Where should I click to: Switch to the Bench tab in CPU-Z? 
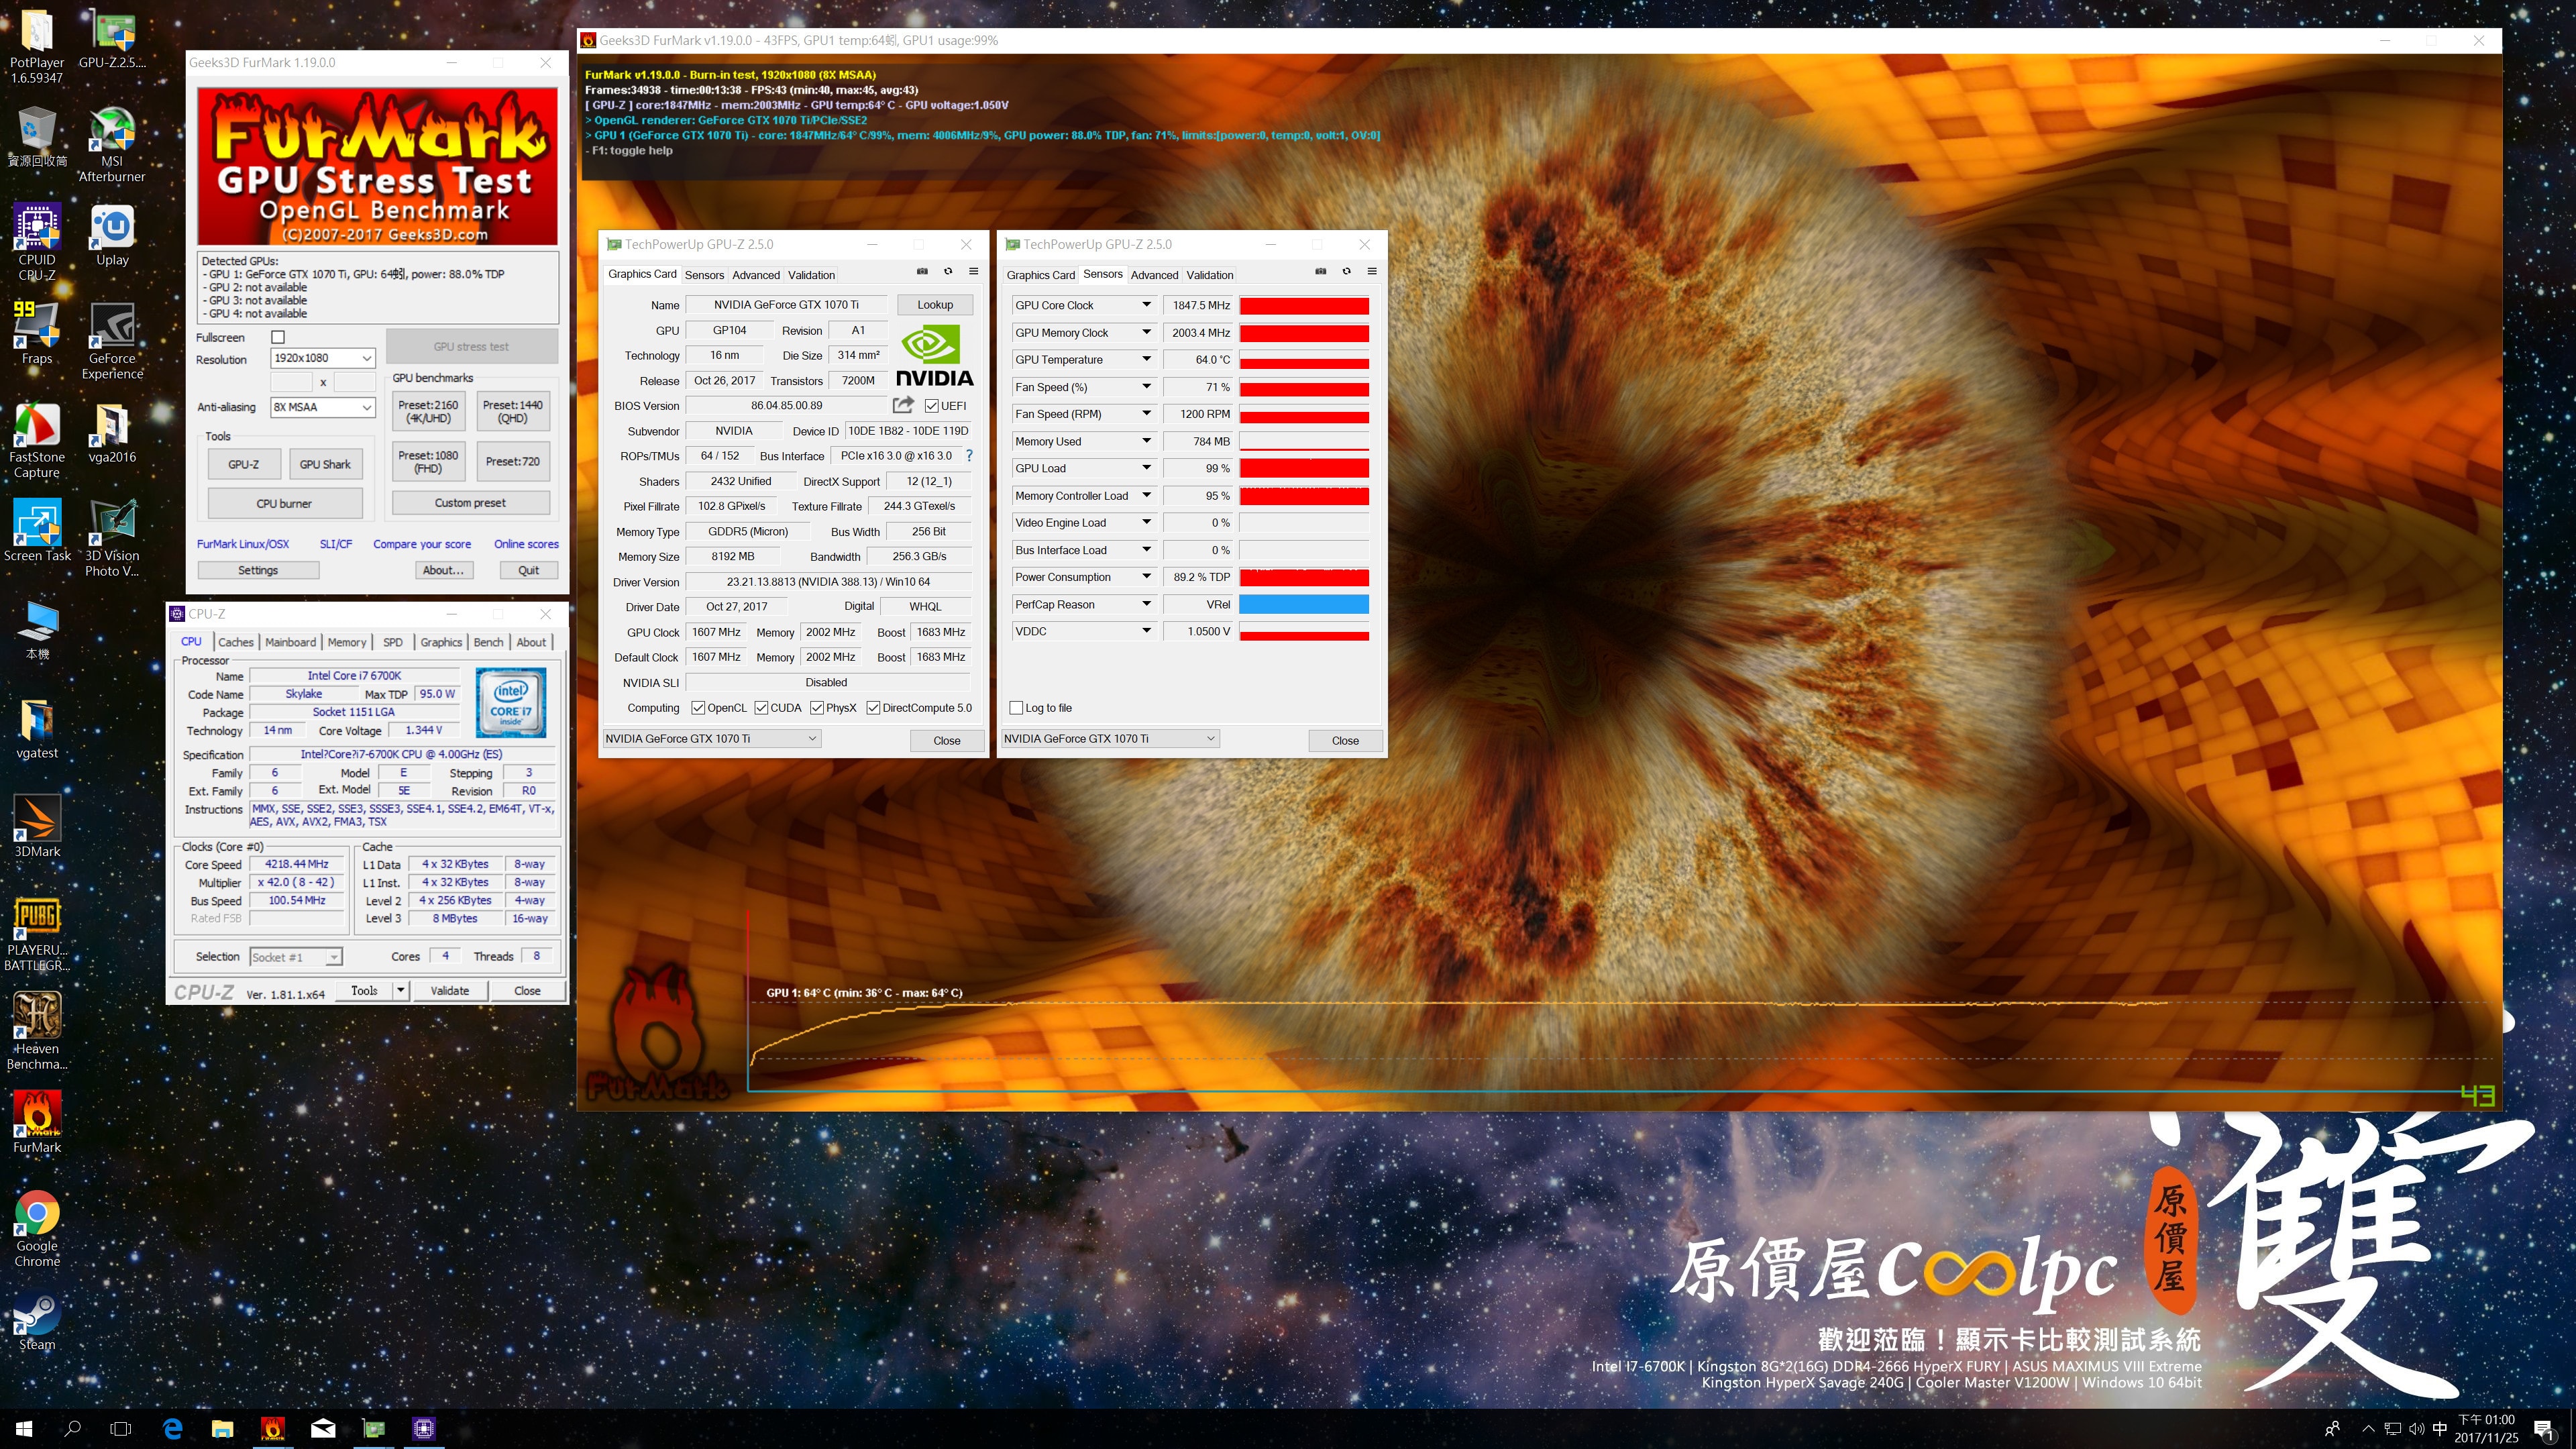(488, 642)
